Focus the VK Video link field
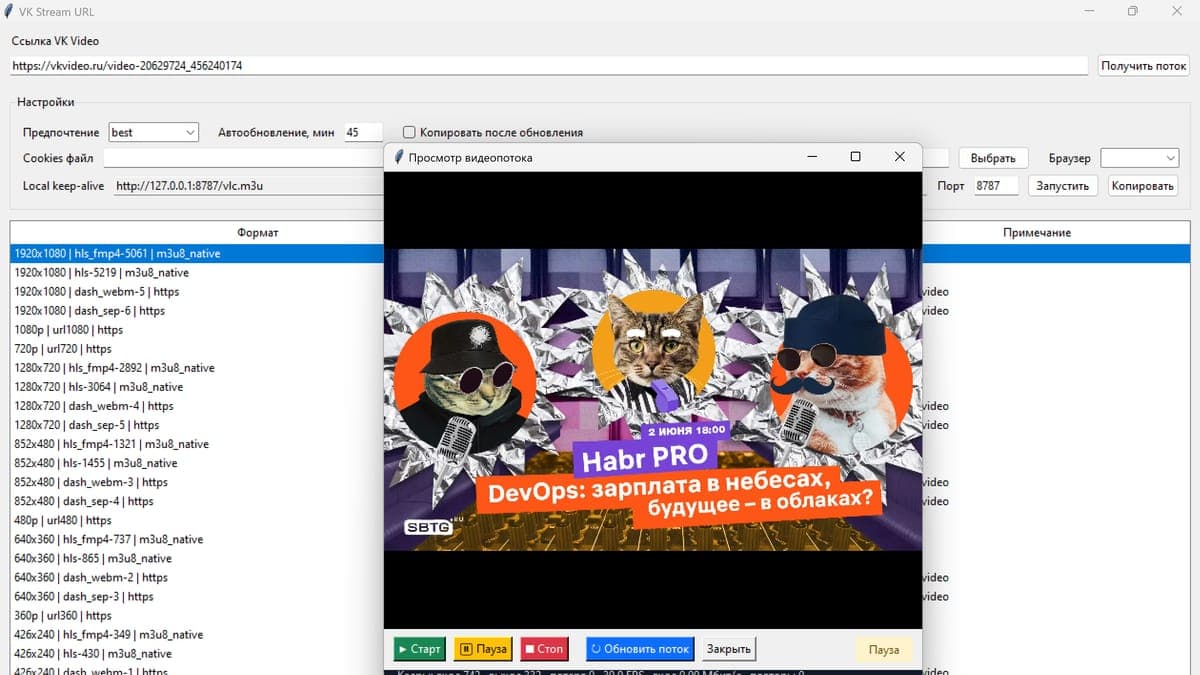This screenshot has height=675, width=1200. click(549, 66)
